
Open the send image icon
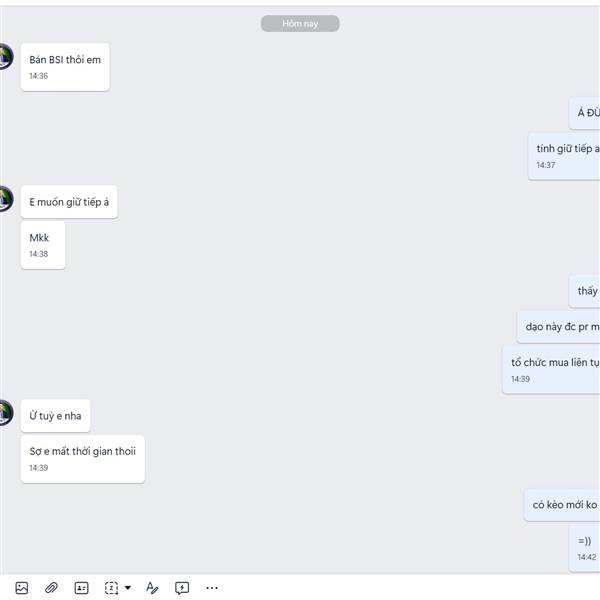click(x=22, y=588)
